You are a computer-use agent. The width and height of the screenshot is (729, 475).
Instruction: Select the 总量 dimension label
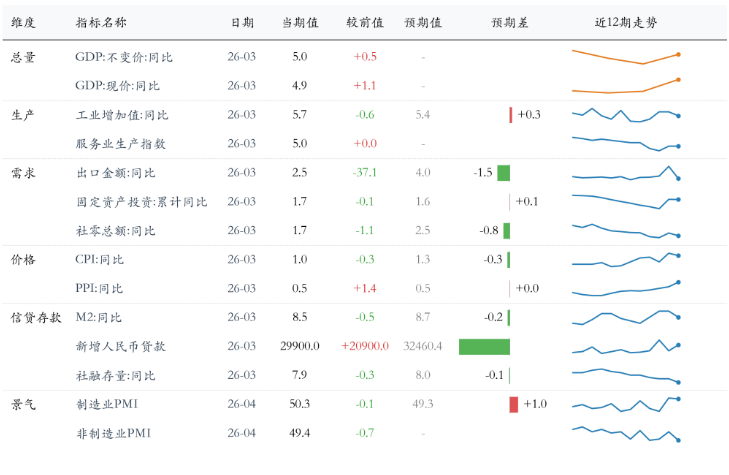click(x=23, y=57)
